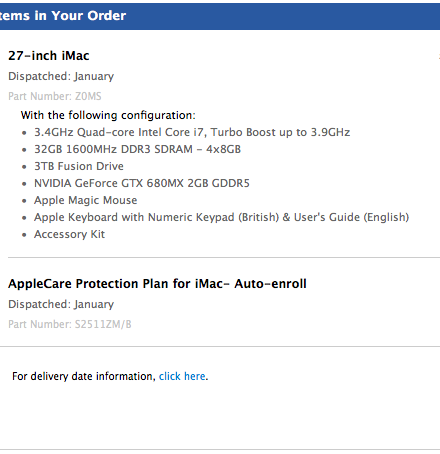Select the Apple Magic Mouse item
Viewport: 440px width, 454px height.
pos(86,200)
